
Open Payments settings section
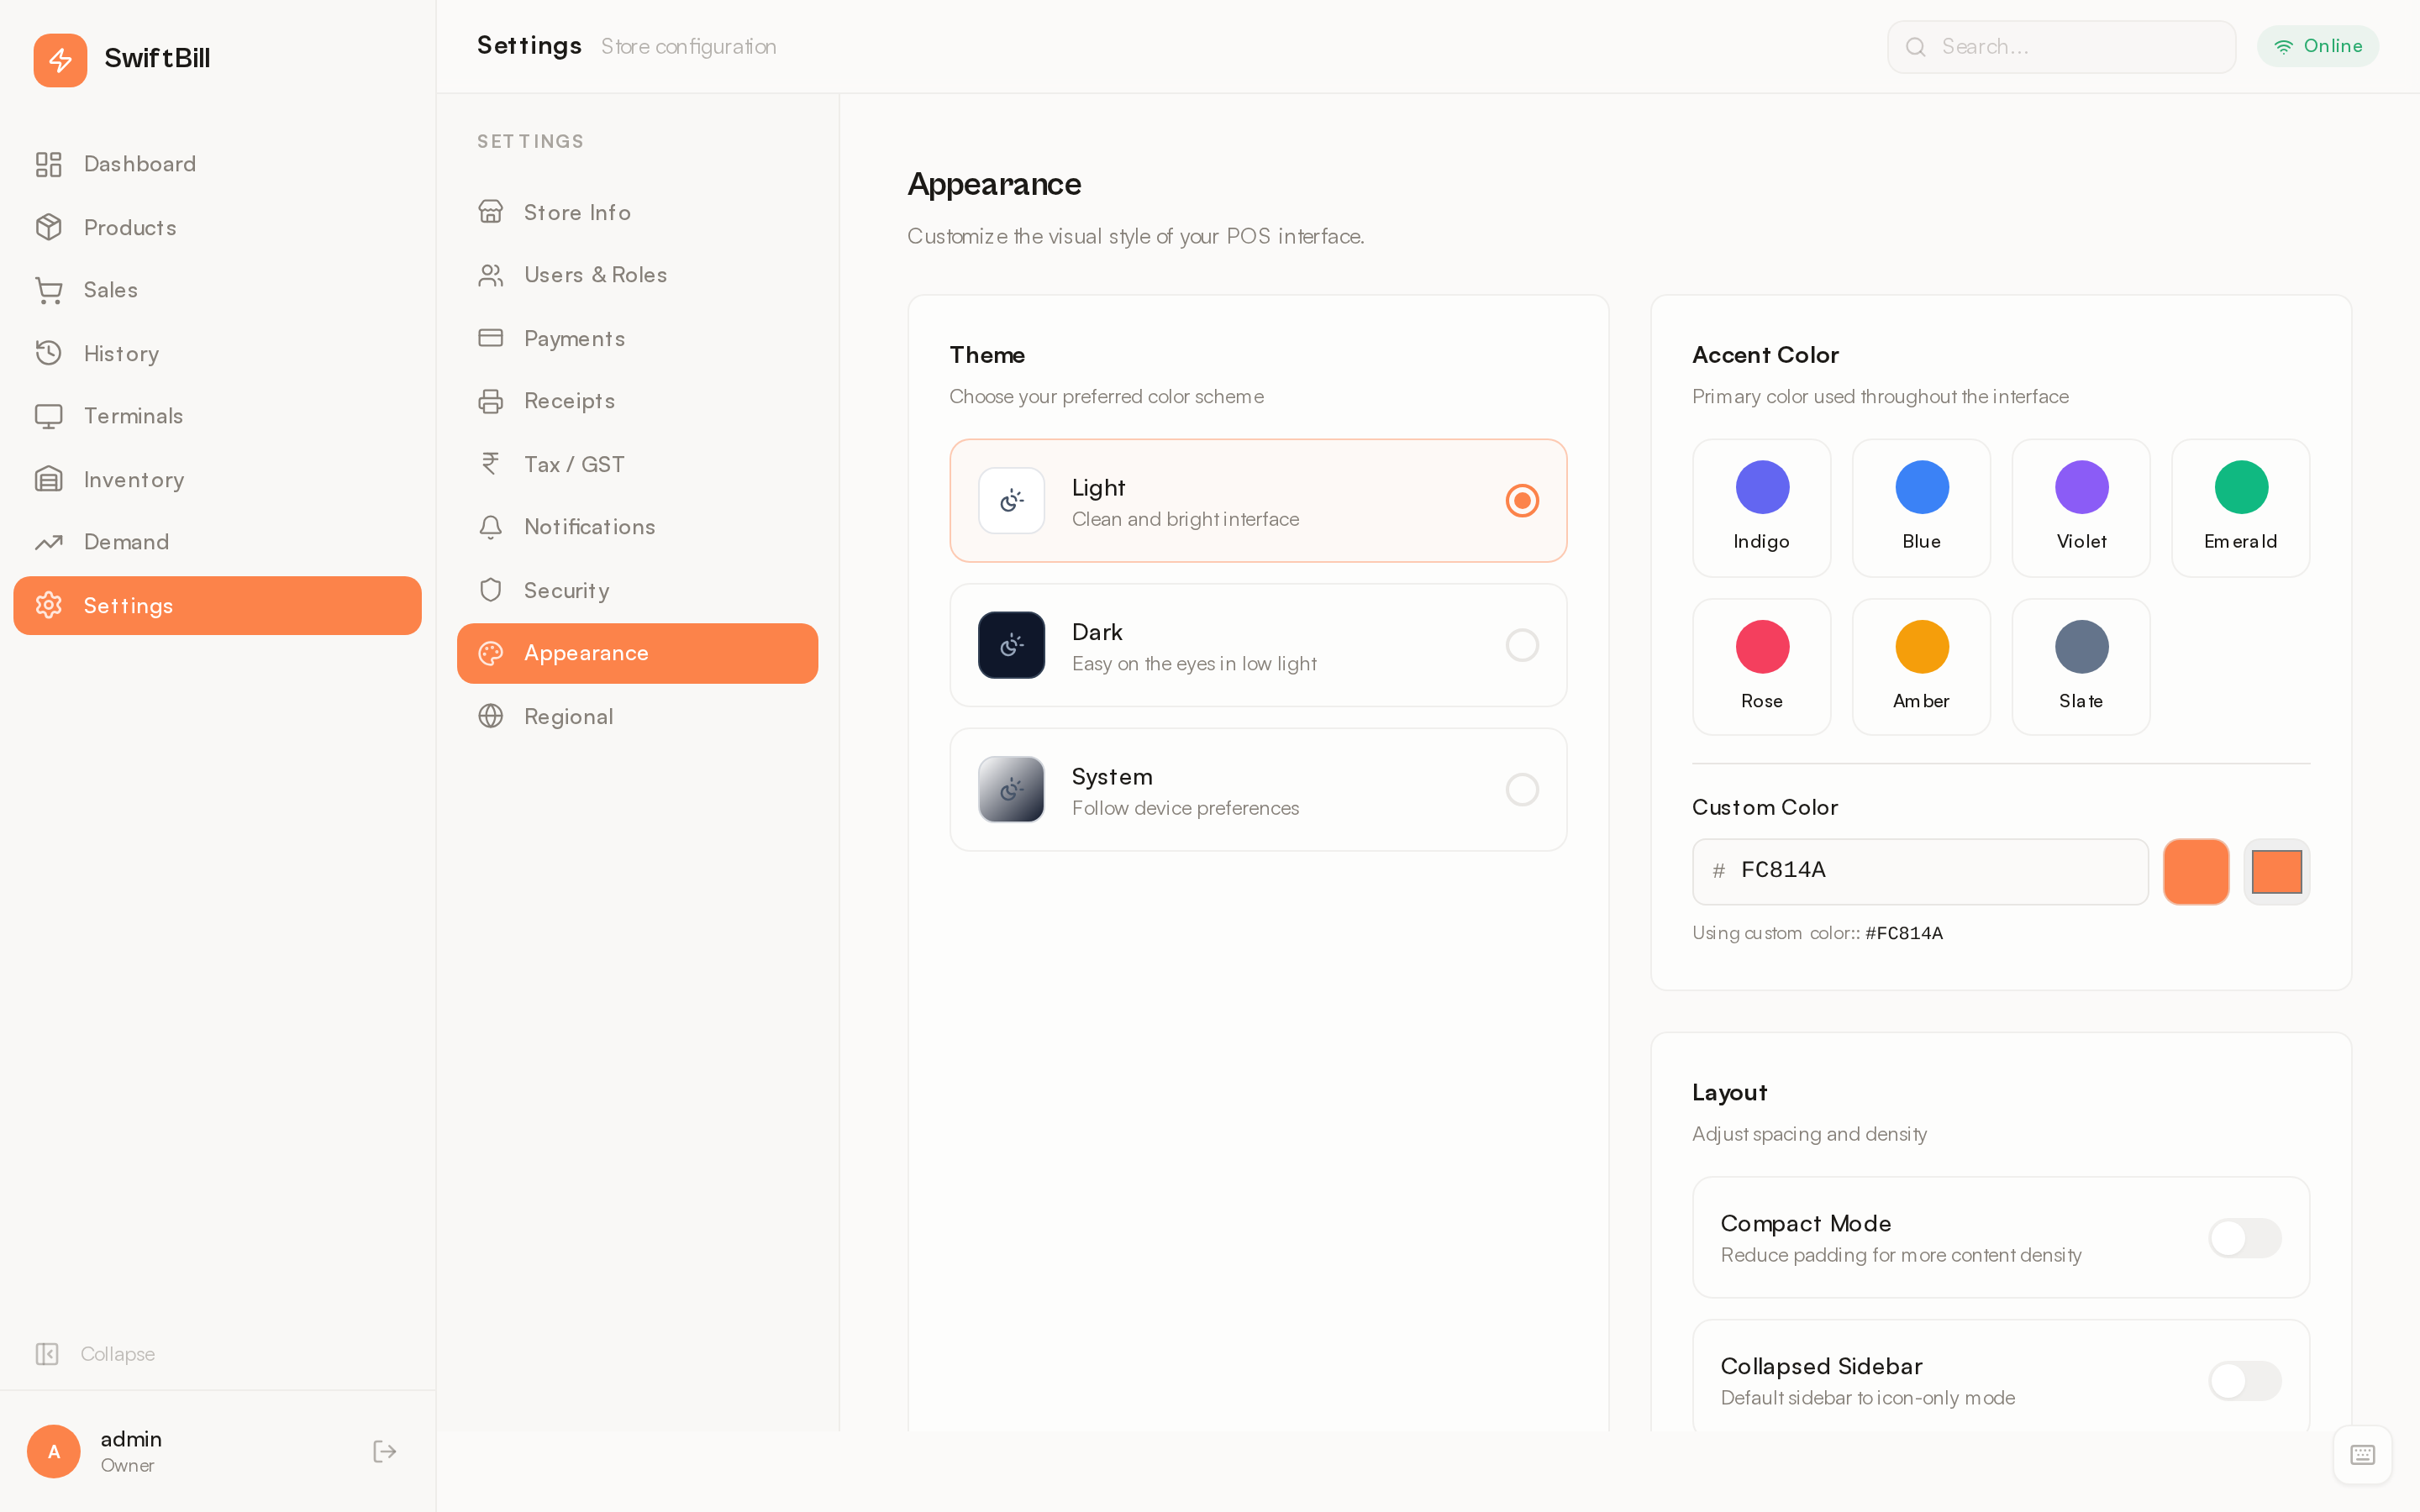point(637,338)
